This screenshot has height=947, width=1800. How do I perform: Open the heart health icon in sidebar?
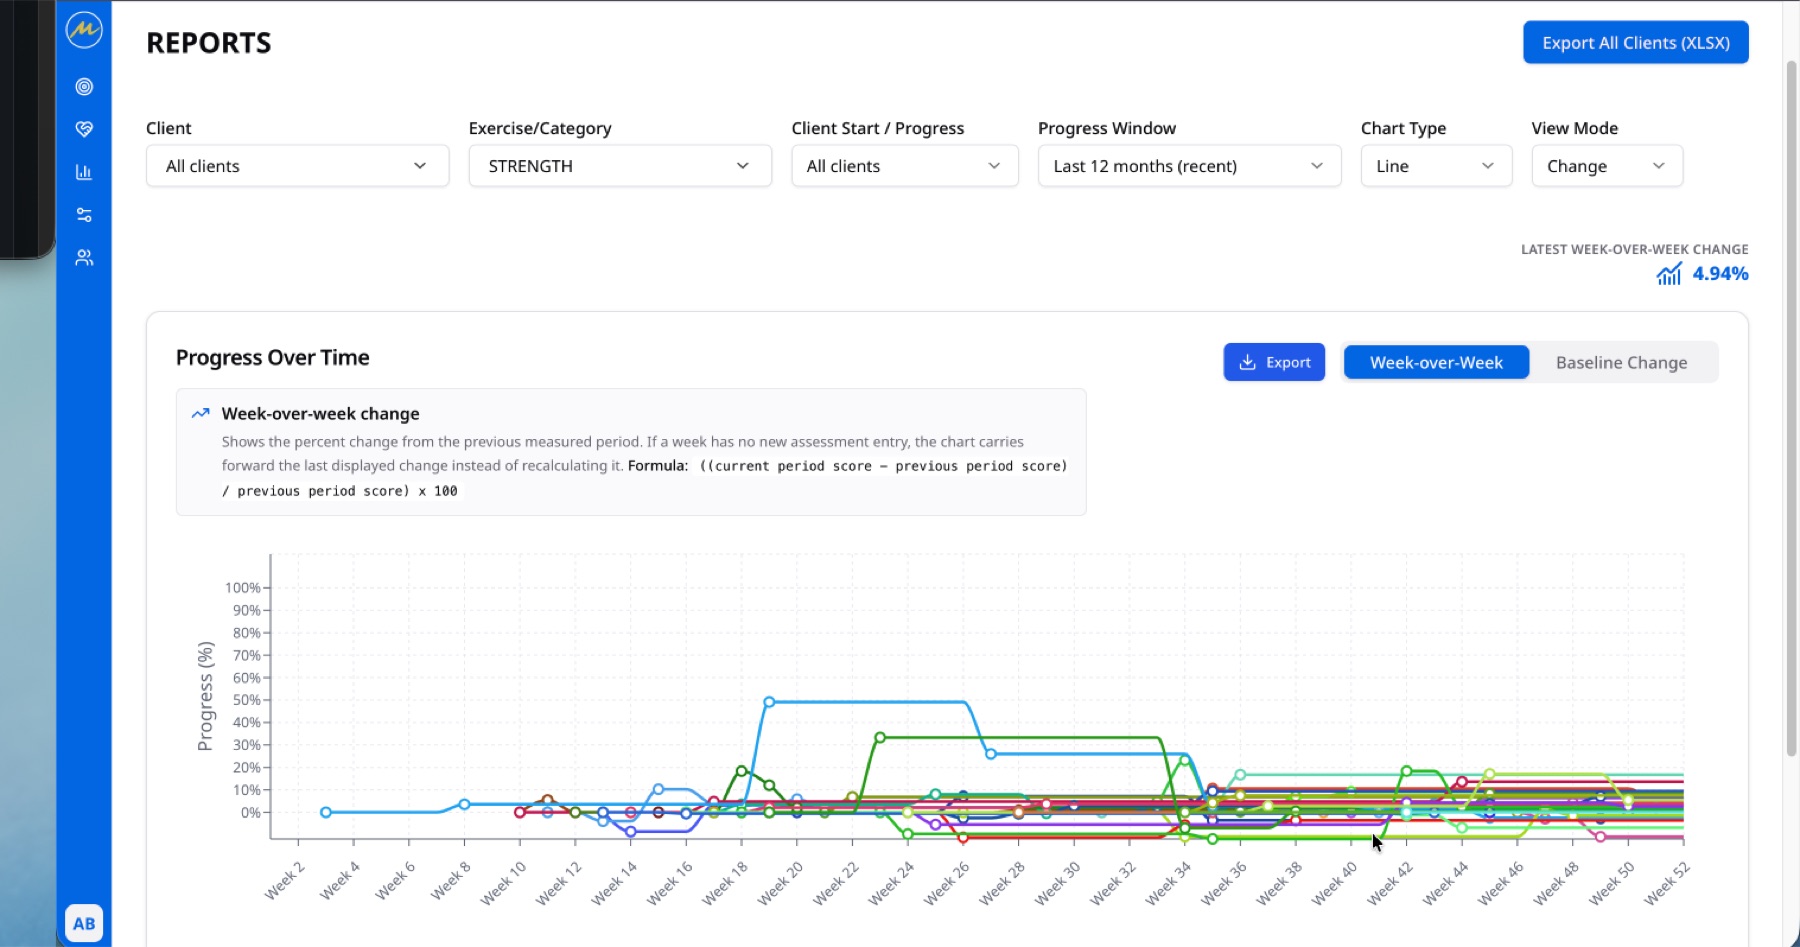pos(84,129)
